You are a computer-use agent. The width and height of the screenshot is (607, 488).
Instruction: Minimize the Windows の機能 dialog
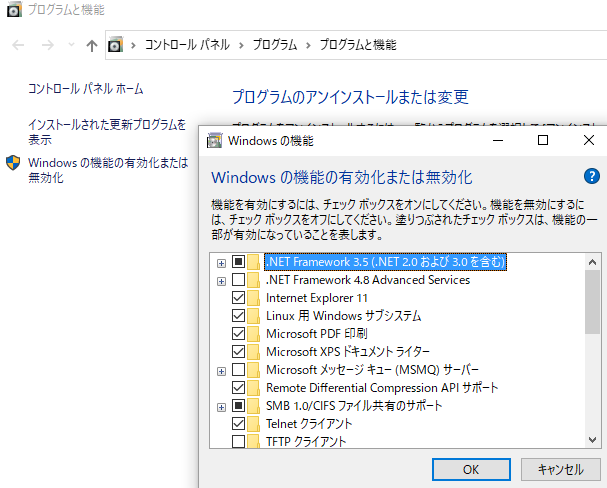click(x=498, y=140)
